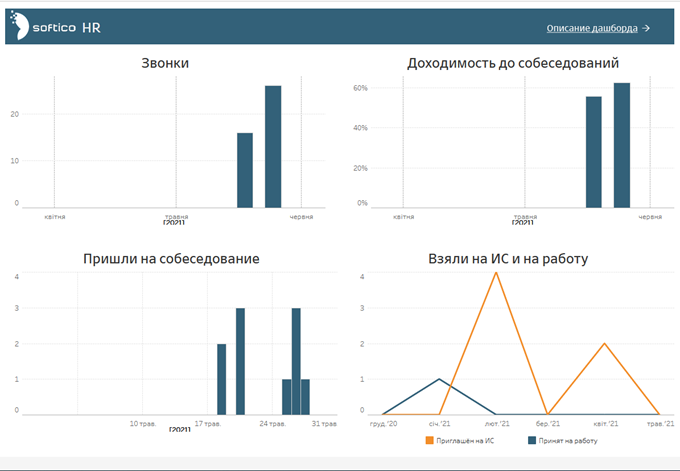
Task: Click the orange Приглашён на ИС legend swatch
Action: (x=430, y=439)
